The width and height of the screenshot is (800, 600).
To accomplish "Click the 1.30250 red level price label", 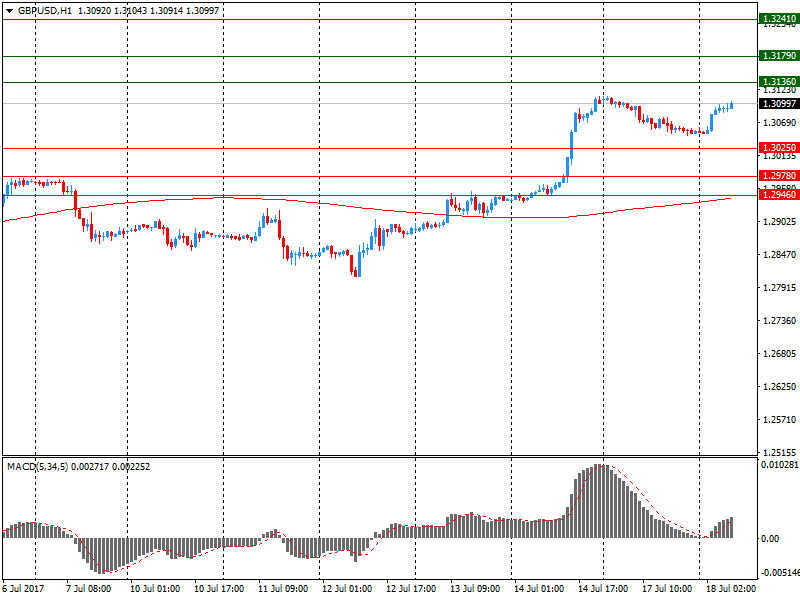I will [x=779, y=148].
